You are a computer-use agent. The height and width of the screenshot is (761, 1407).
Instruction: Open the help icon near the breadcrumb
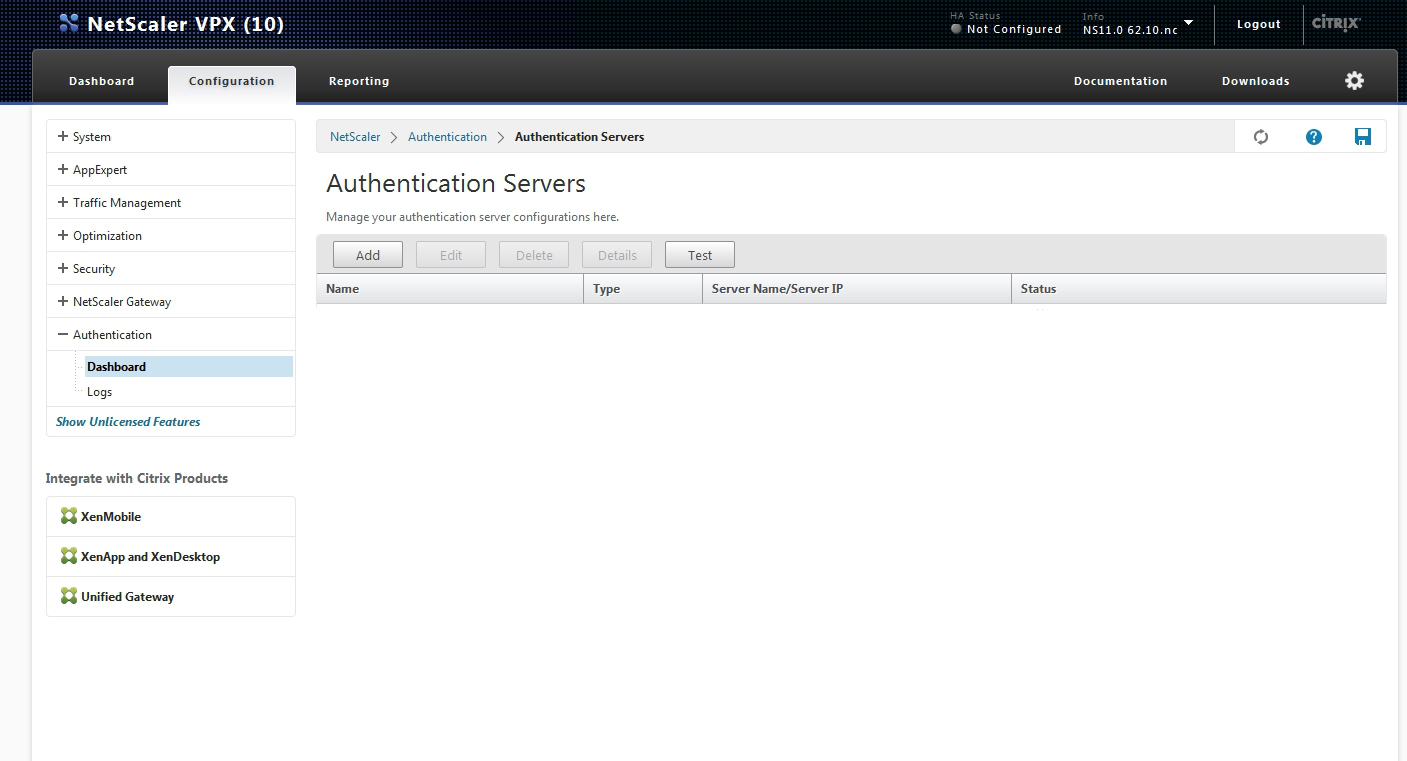pyautogui.click(x=1313, y=136)
